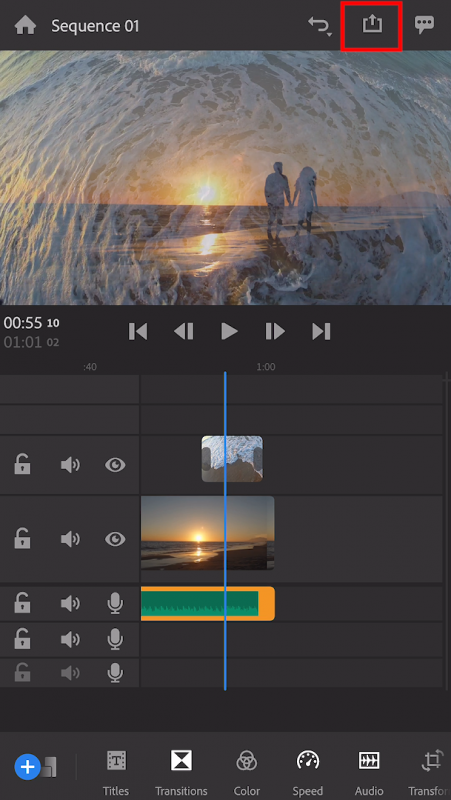This screenshot has width=451, height=800.
Task: Mute the dimmed bottom audio track
Action: [70, 673]
